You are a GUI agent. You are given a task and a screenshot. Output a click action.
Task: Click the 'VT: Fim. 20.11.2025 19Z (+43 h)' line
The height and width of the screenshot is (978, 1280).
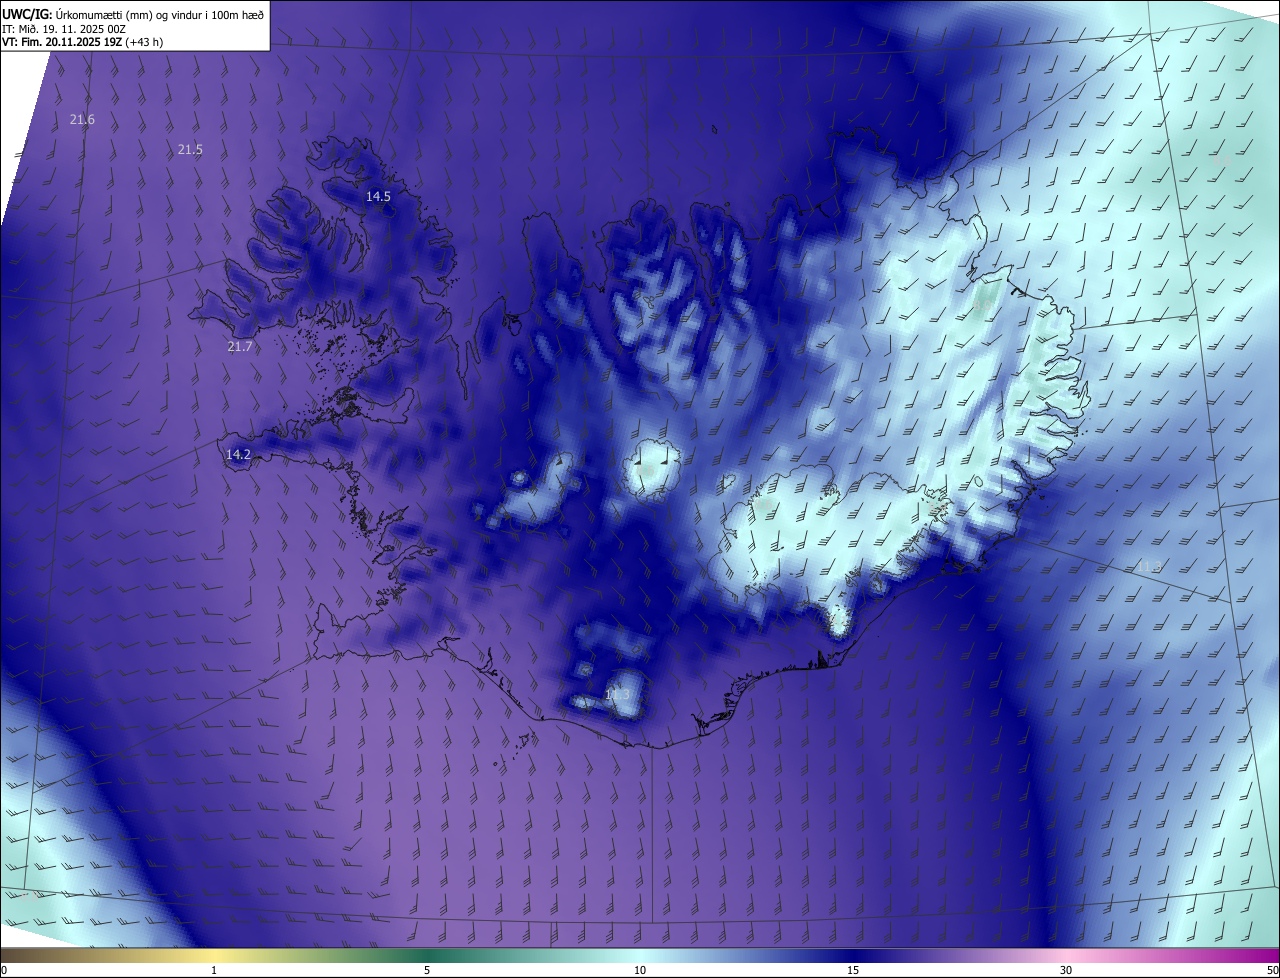[83, 42]
